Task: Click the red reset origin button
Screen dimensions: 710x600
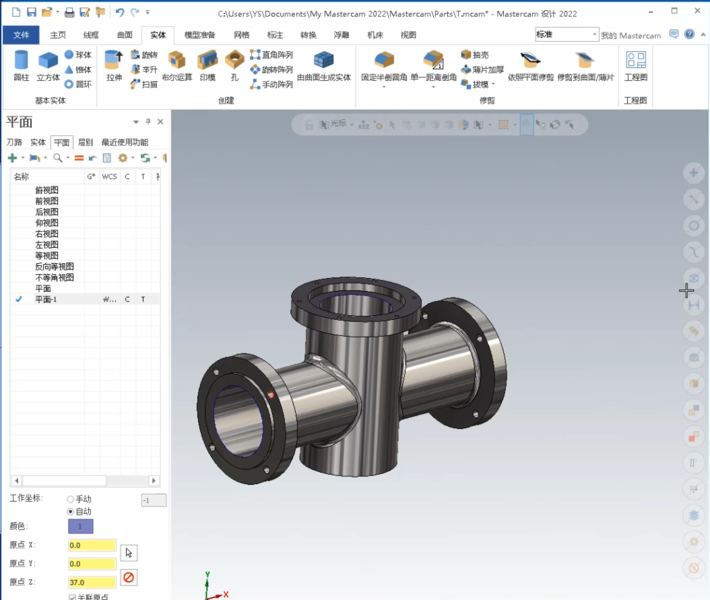Action: tap(129, 577)
